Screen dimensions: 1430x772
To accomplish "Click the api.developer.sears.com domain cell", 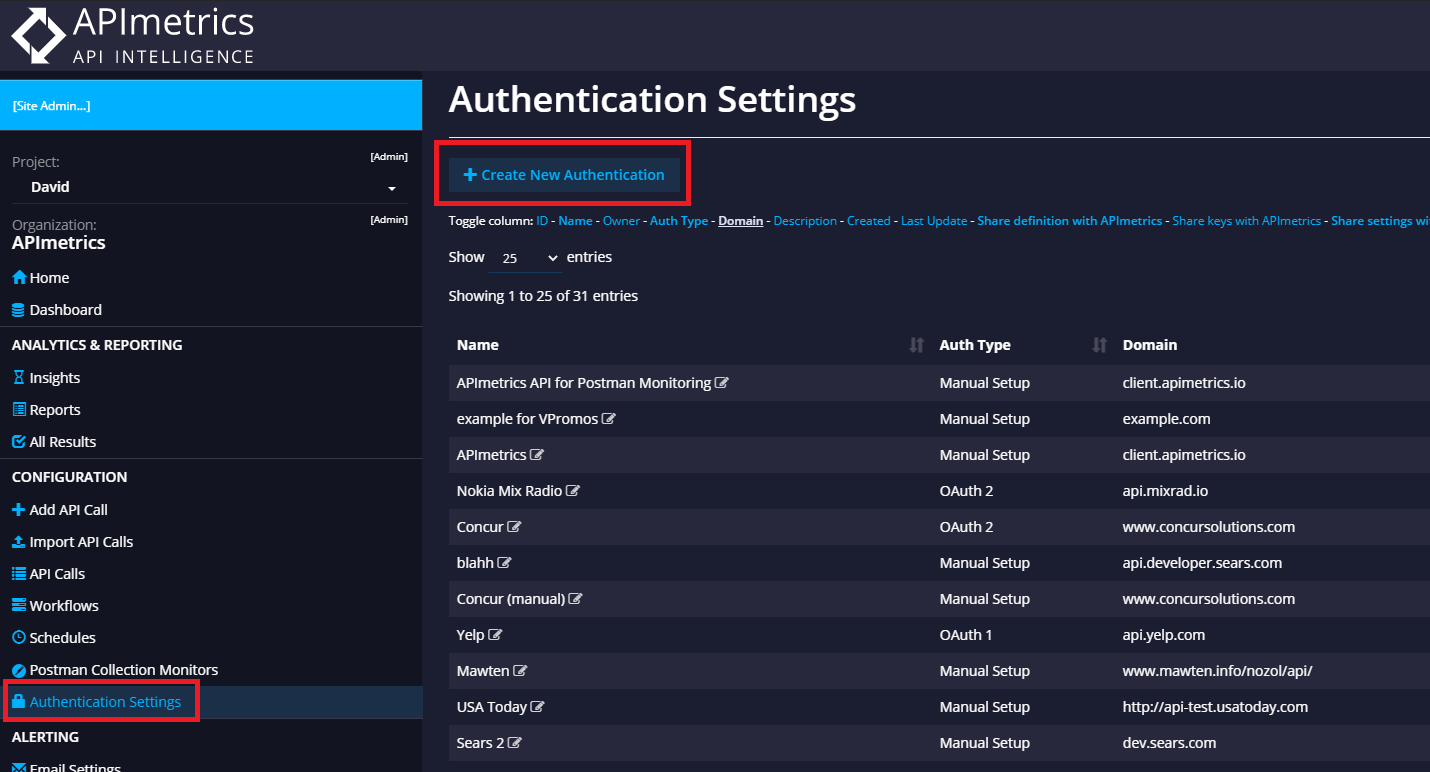I will coord(1203,563).
